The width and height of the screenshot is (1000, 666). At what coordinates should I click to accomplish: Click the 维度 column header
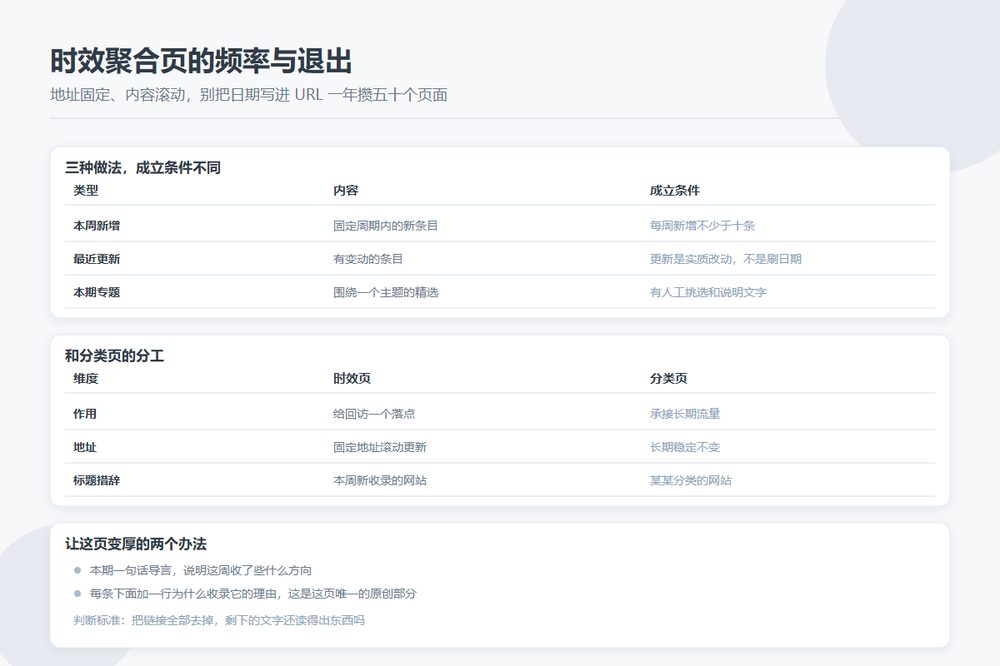tap(85, 379)
